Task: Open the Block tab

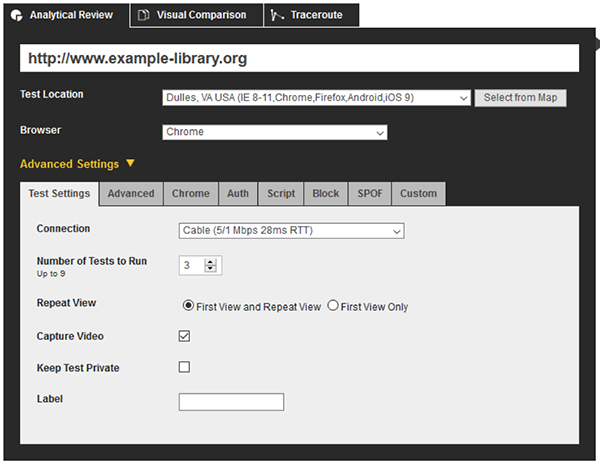Action: pyautogui.click(x=326, y=194)
